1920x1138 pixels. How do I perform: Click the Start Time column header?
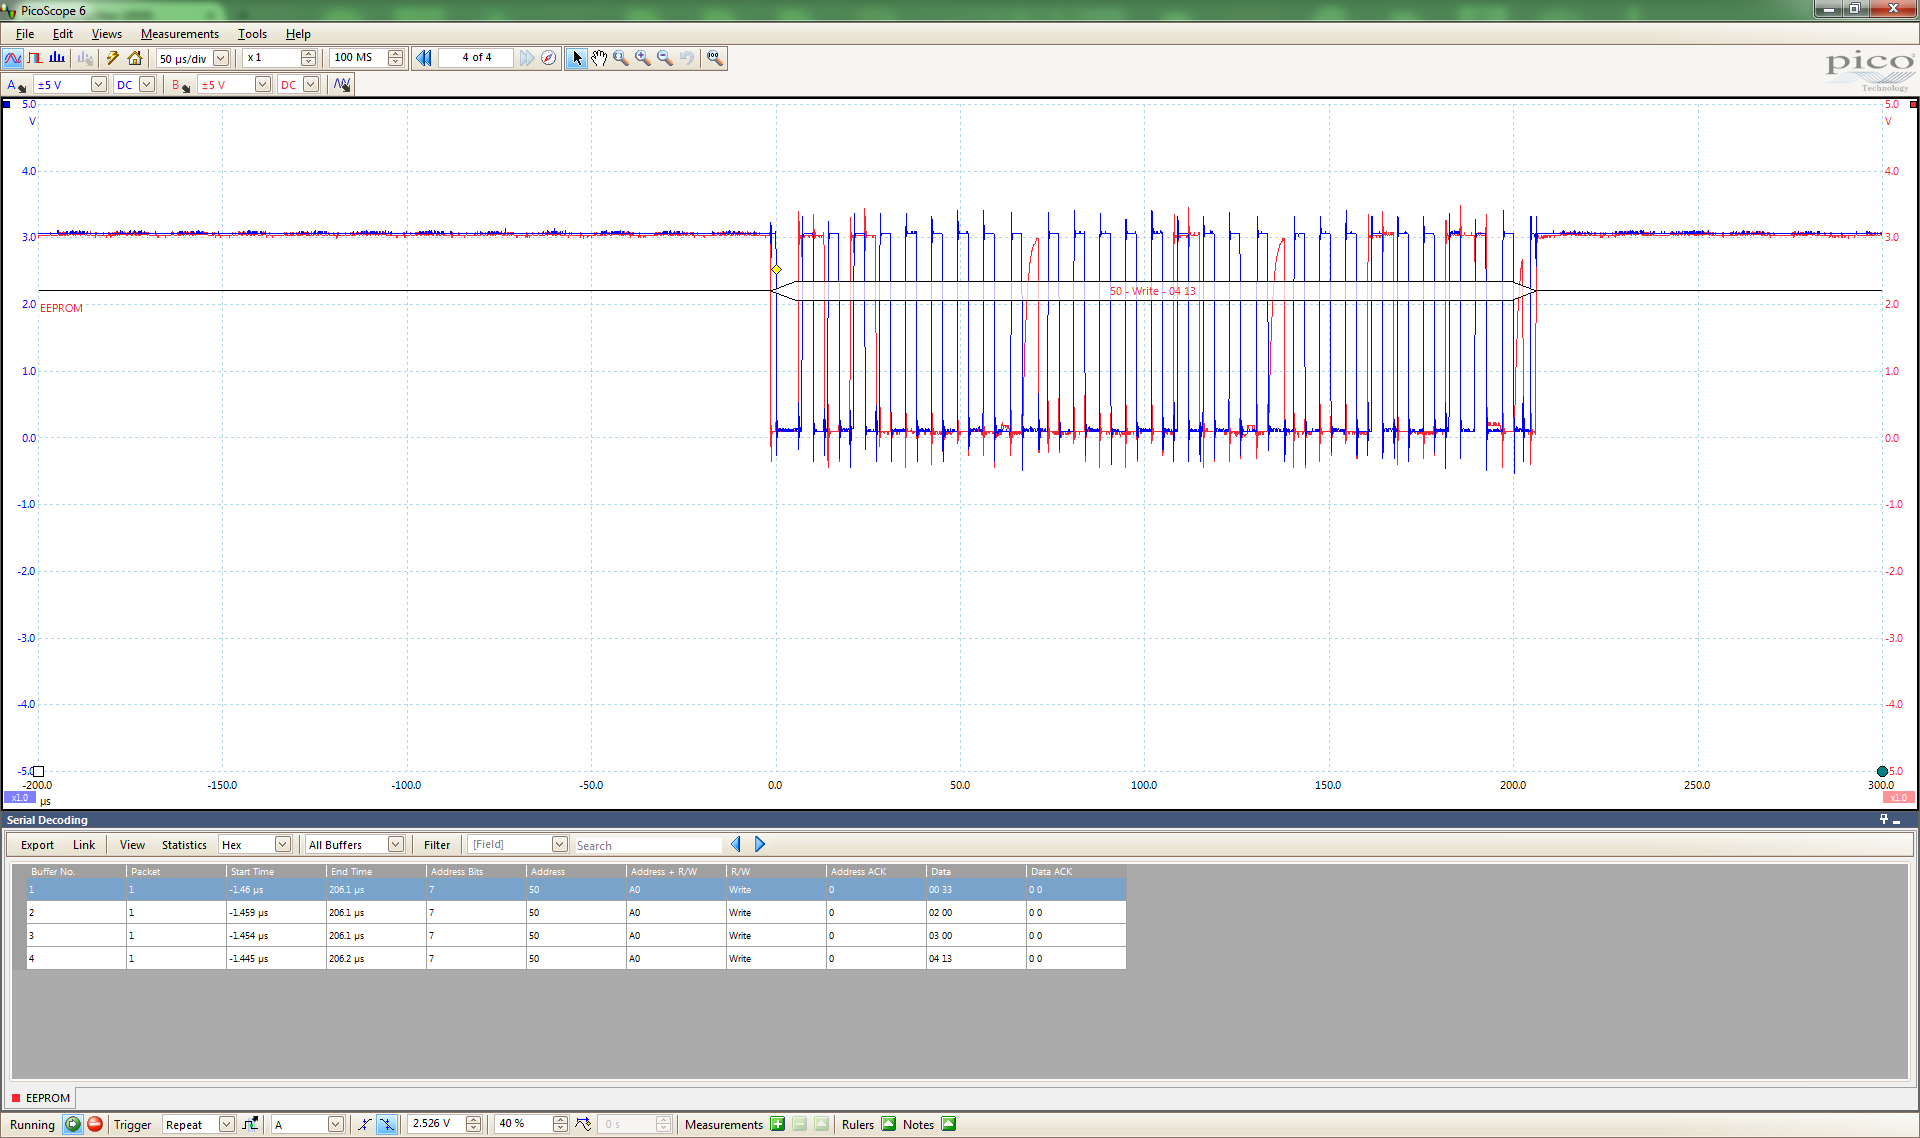[x=276, y=871]
